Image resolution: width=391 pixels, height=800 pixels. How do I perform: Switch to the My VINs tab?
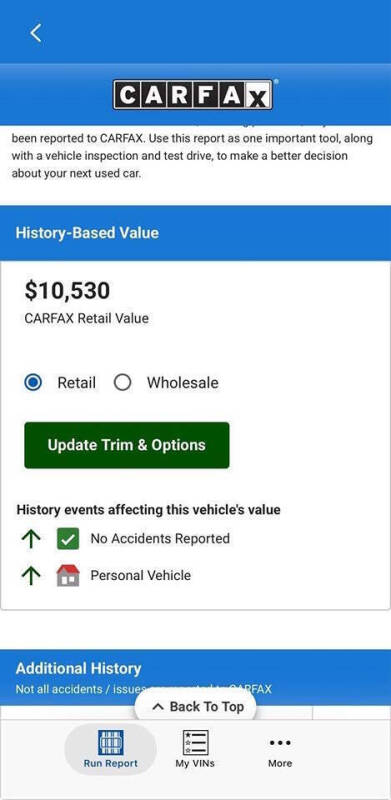coord(195,749)
